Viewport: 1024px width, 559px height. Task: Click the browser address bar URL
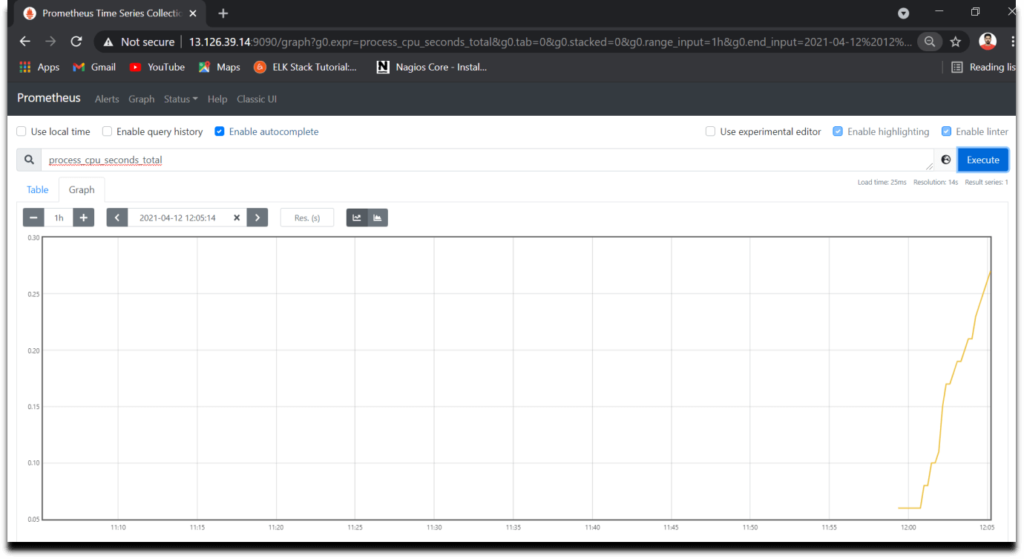click(x=550, y=42)
